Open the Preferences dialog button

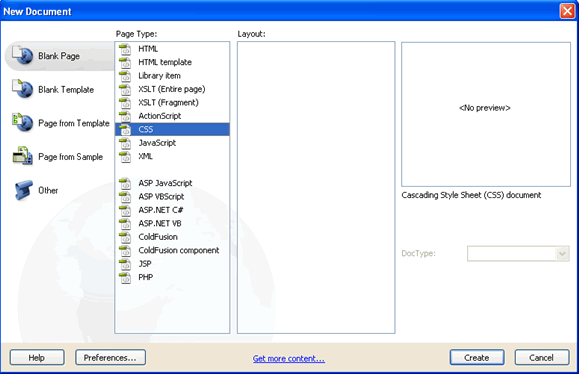(110, 357)
